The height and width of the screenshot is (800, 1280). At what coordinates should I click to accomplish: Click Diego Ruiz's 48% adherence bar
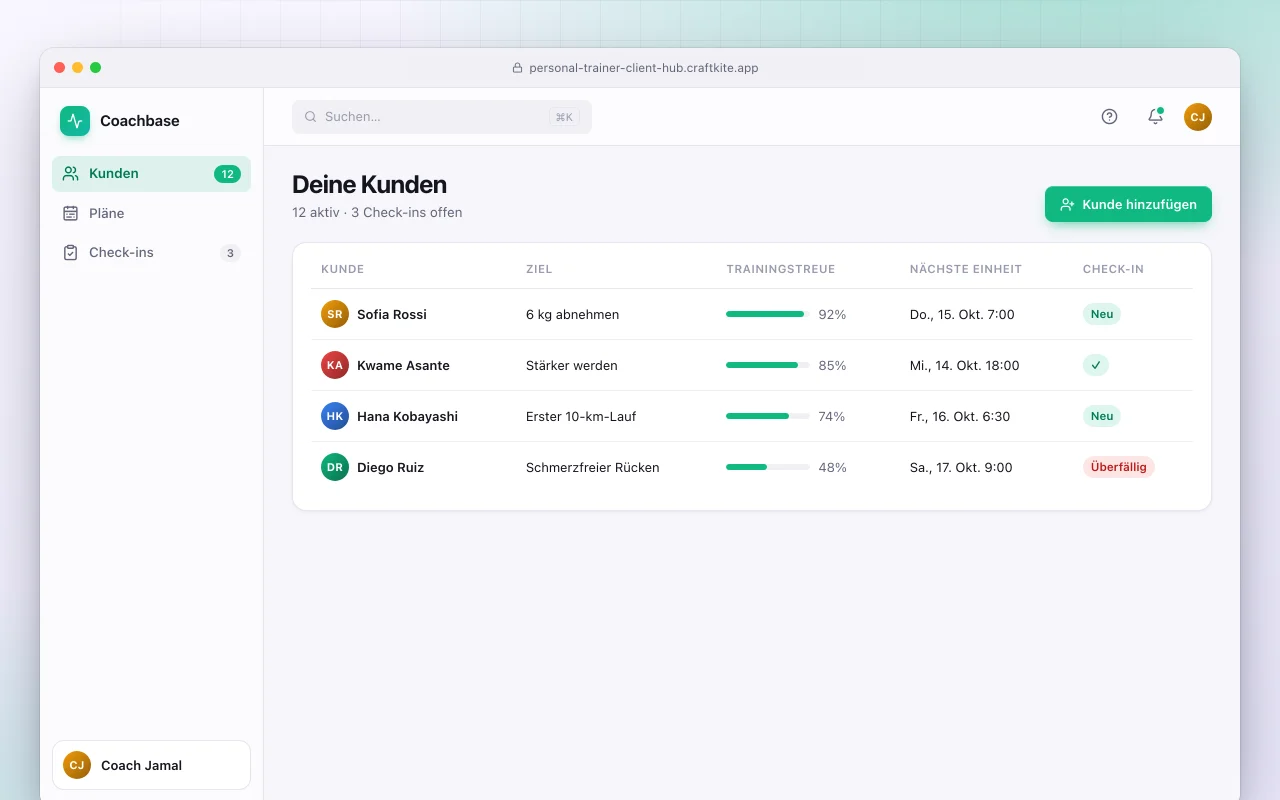(768, 467)
